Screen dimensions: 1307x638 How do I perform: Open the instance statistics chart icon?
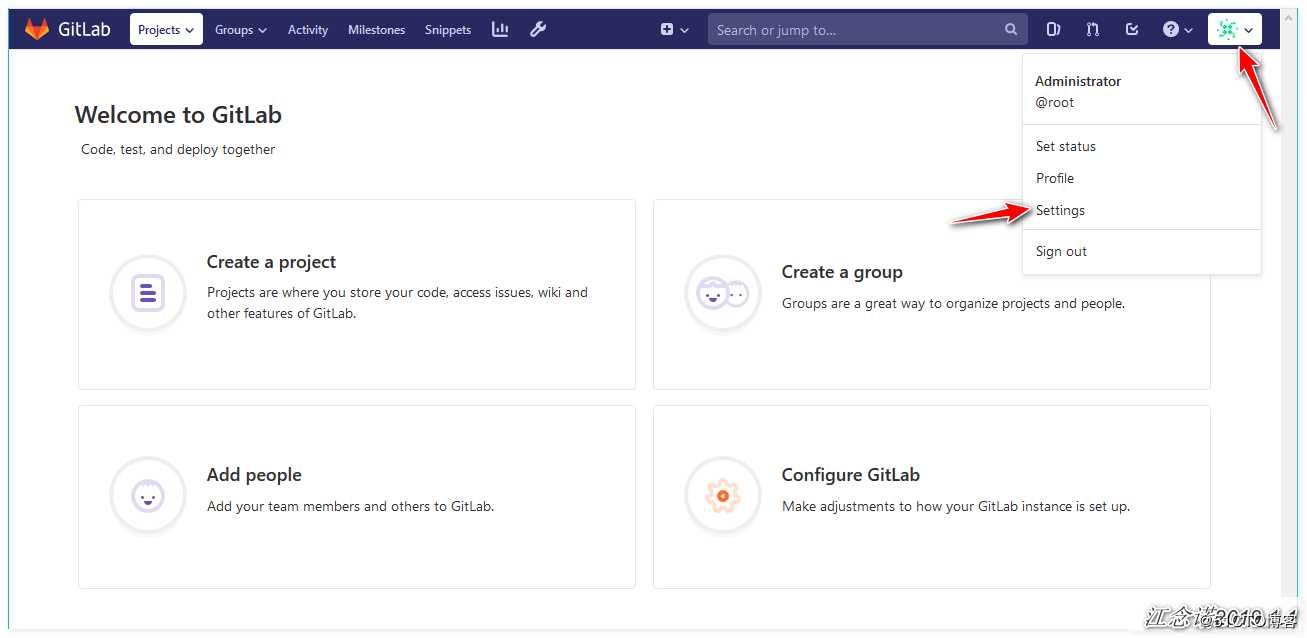pyautogui.click(x=500, y=29)
